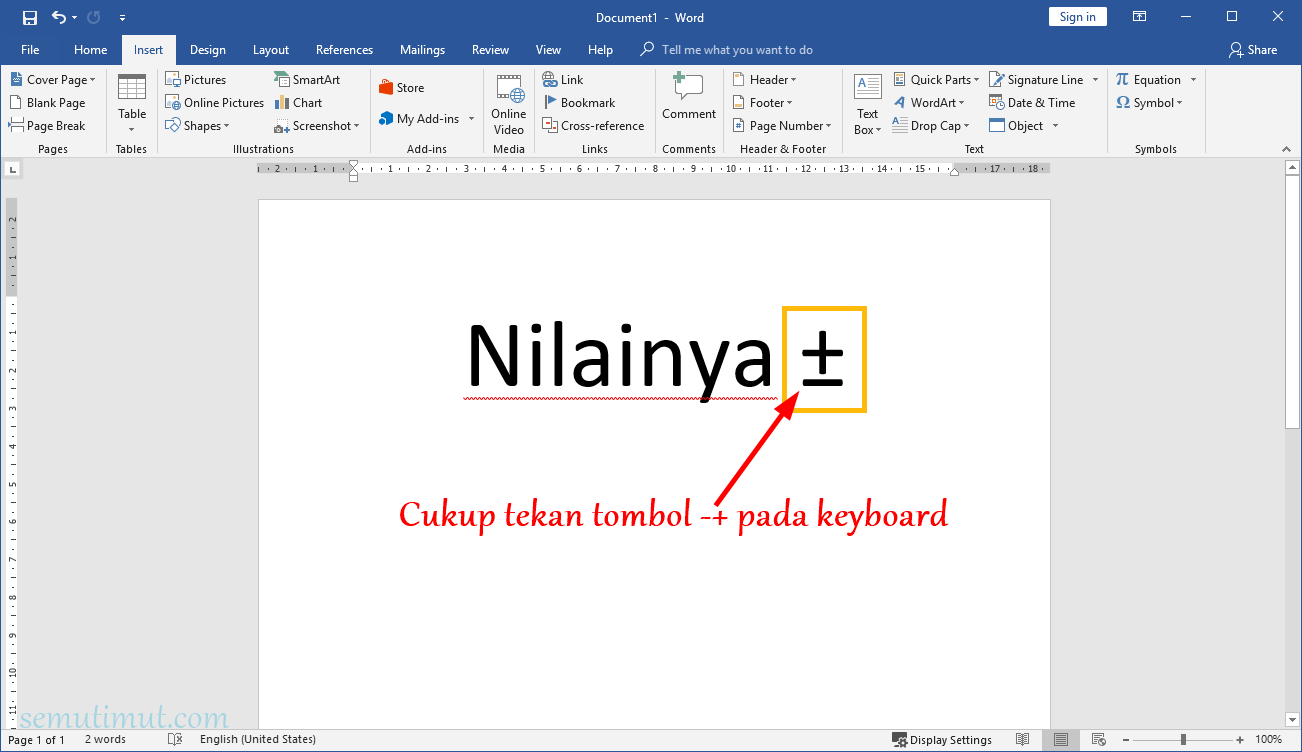Open the Symbol dropdown
Image resolution: width=1302 pixels, height=752 pixels.
pos(1150,102)
